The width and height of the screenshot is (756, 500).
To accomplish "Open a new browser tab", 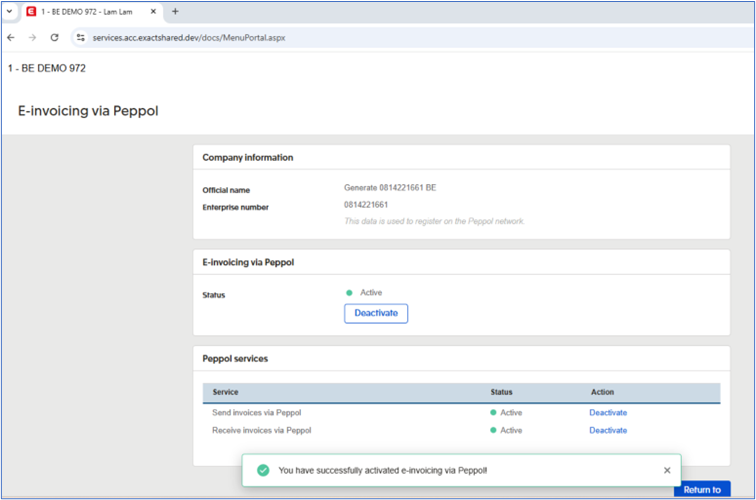I will click(x=175, y=12).
